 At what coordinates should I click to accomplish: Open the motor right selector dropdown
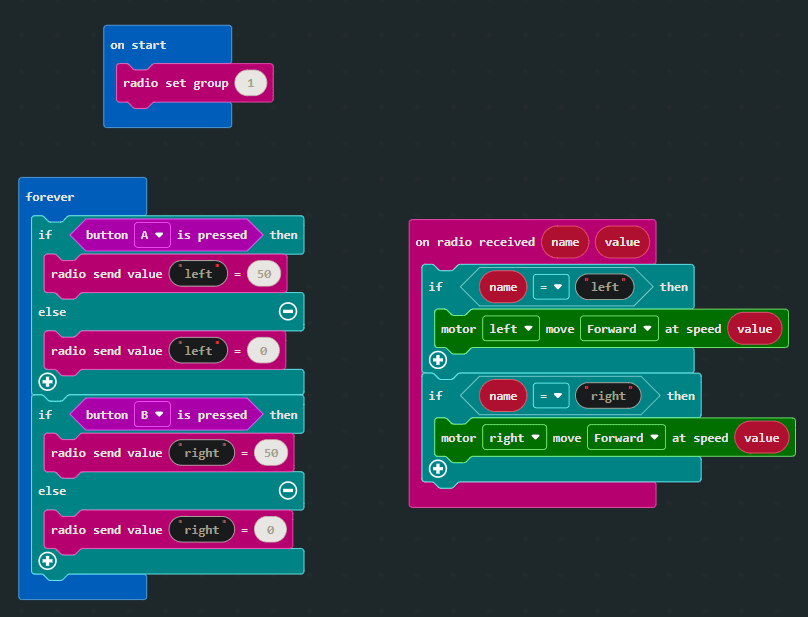(515, 437)
